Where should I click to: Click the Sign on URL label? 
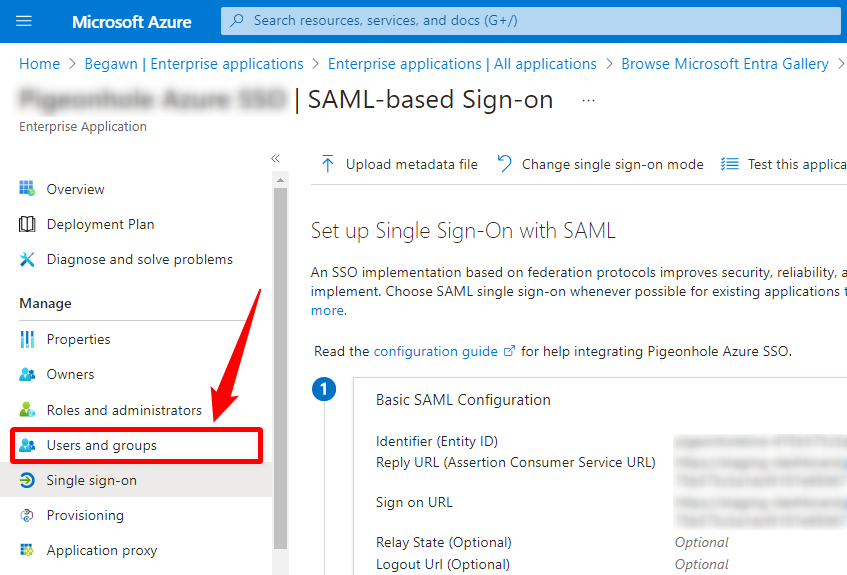pos(414,502)
